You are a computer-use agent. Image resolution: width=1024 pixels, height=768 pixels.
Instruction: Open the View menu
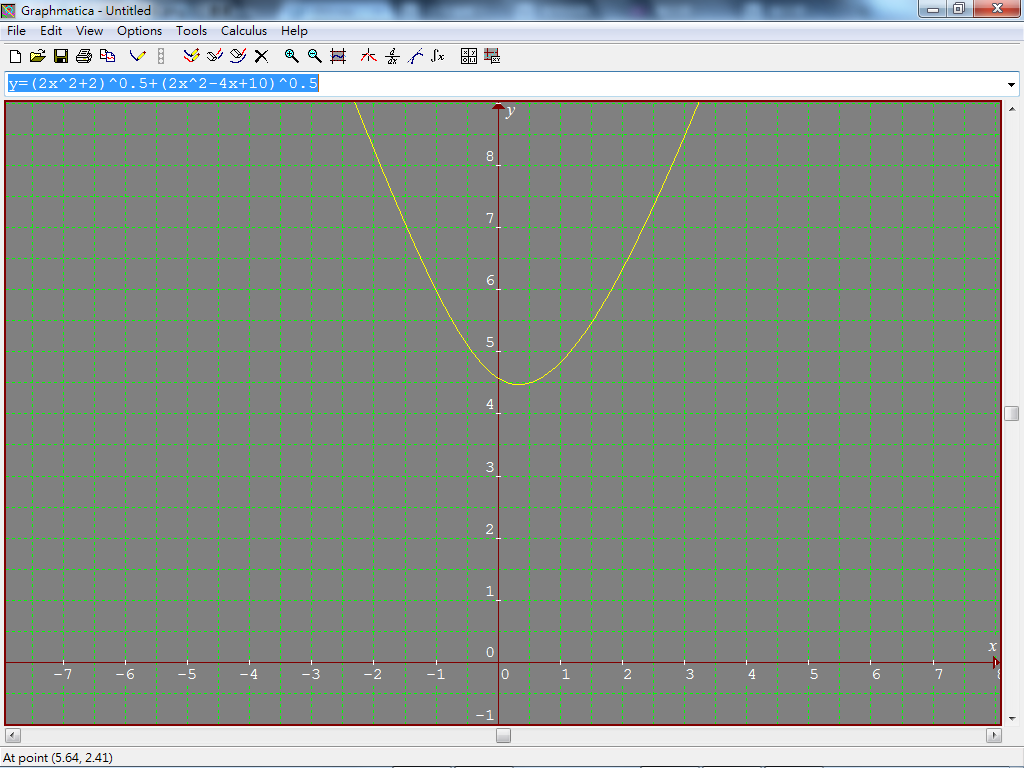coord(89,31)
